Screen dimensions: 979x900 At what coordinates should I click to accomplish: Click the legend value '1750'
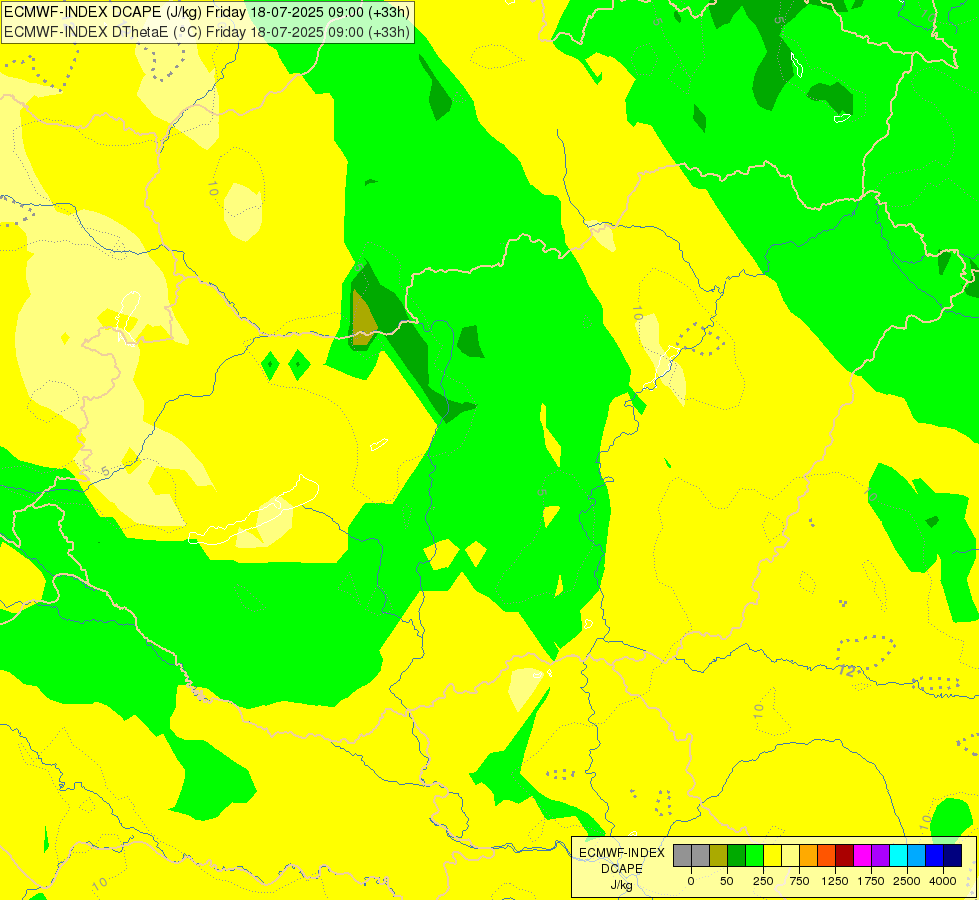tap(871, 881)
